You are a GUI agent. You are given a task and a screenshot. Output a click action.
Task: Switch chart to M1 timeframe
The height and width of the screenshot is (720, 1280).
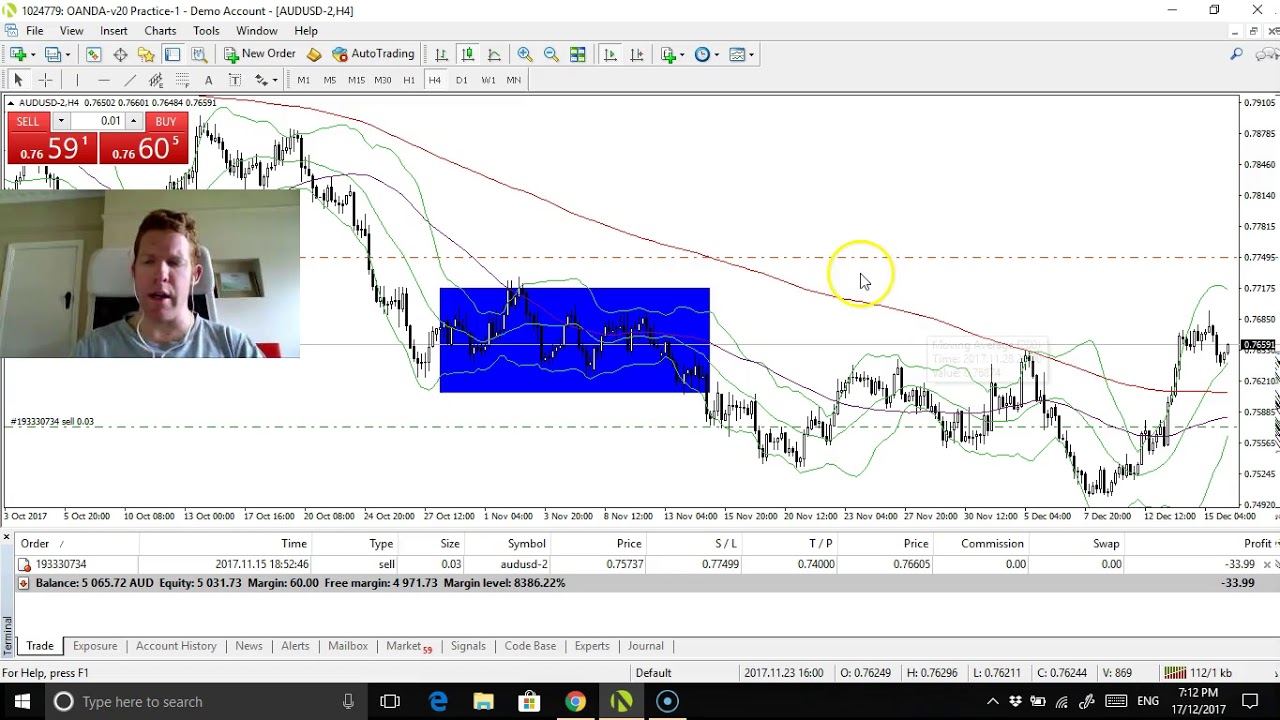click(x=303, y=80)
